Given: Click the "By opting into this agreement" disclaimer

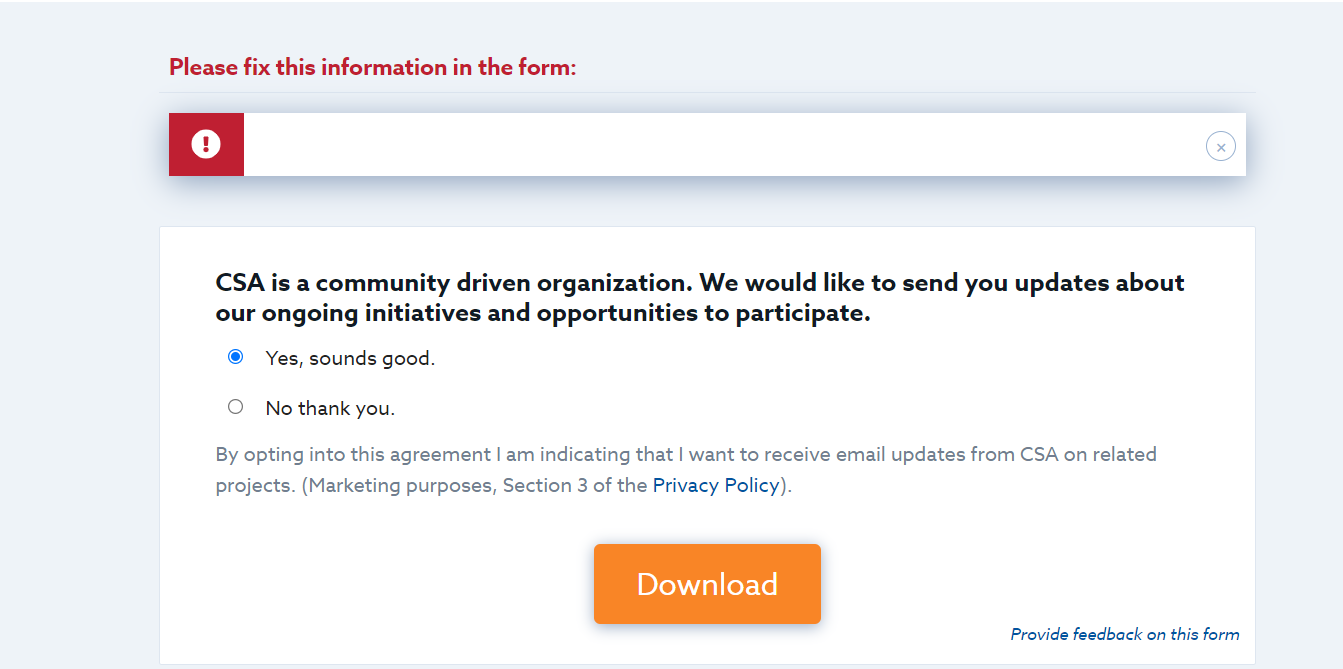Looking at the screenshot, I should (x=686, y=470).
